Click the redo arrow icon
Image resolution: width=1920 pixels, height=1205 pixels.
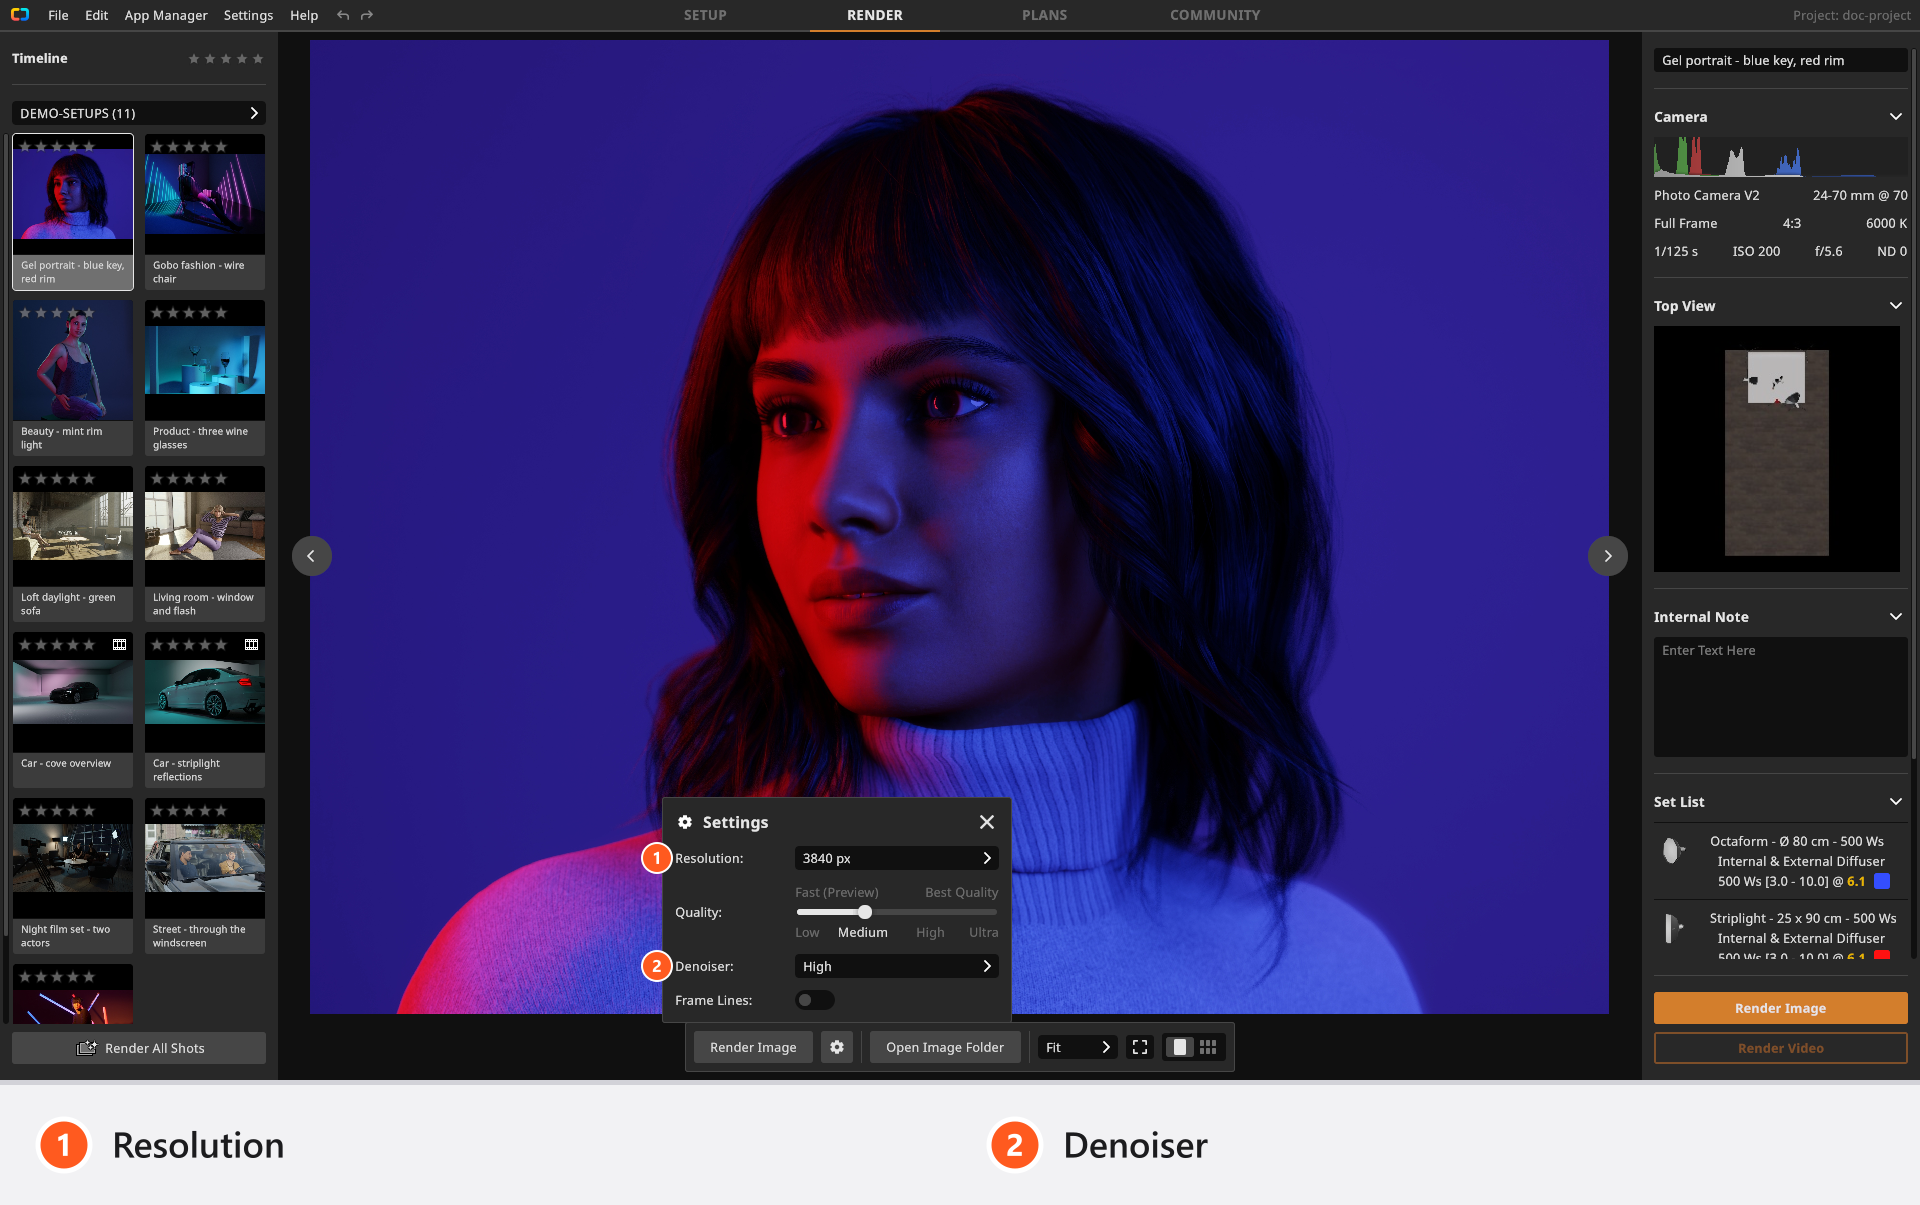tap(367, 15)
